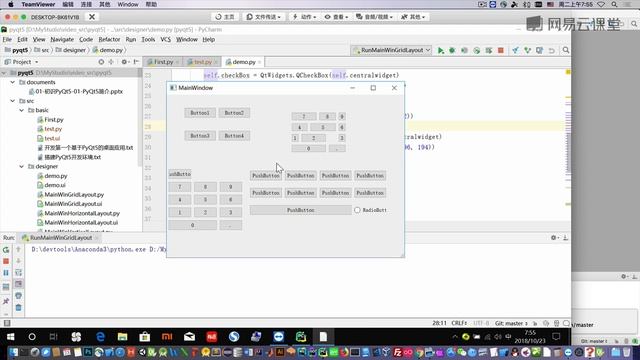Click the red Stop icon in top toolbar

tap(501, 50)
